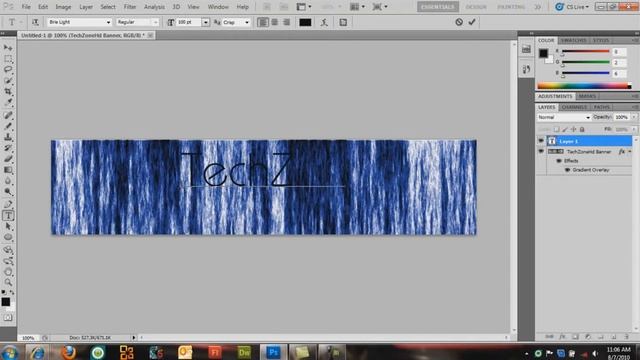Toggle visibility of layer Effects
The width and height of the screenshot is (640, 360).
tap(559, 161)
